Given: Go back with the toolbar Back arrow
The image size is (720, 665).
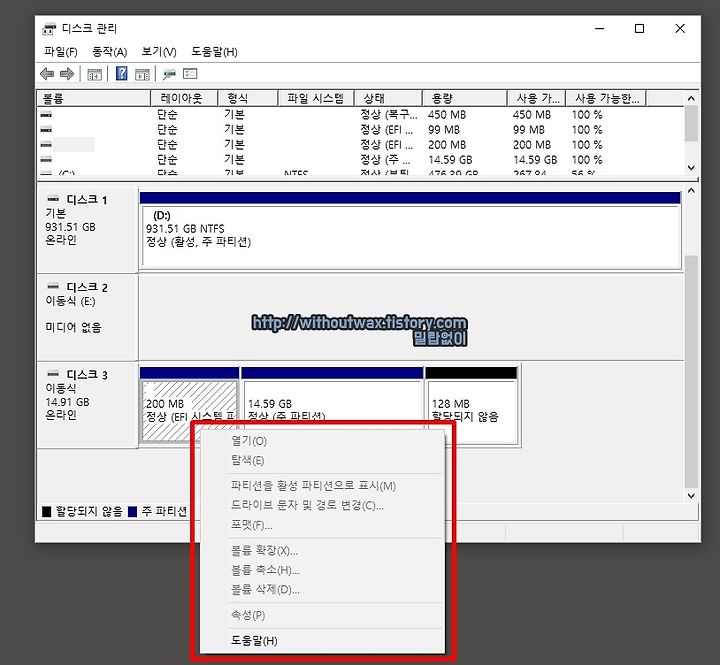Looking at the screenshot, I should pyautogui.click(x=47, y=73).
